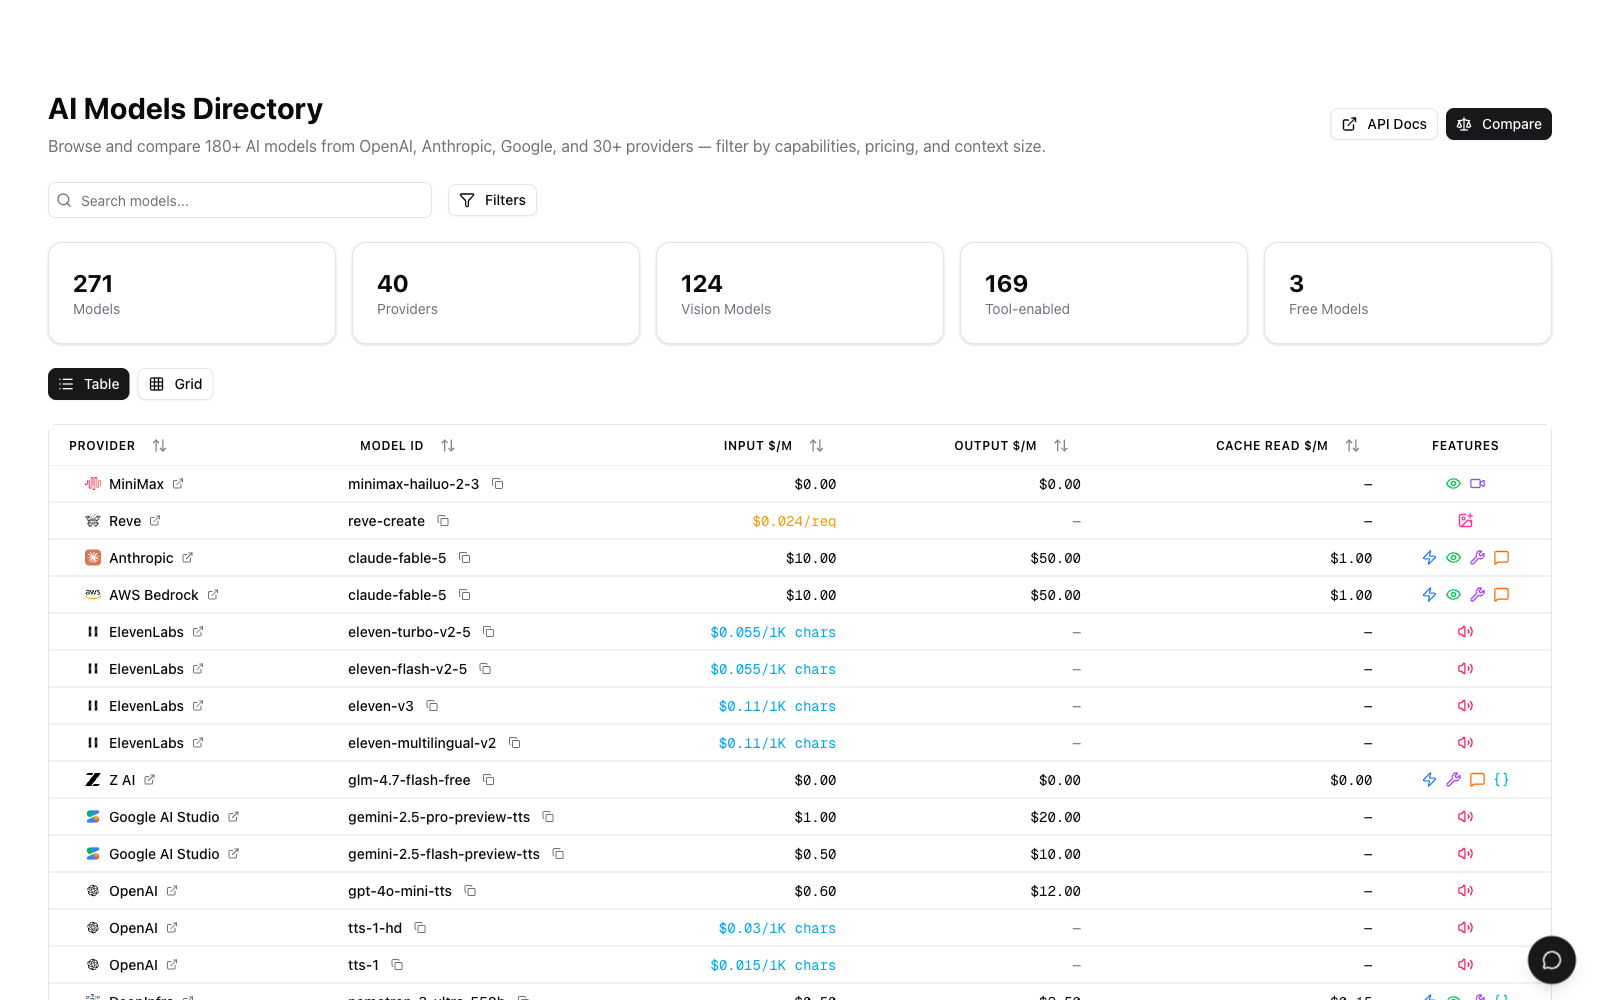Click the video feature icon in MiniMax row

[x=1477, y=484]
